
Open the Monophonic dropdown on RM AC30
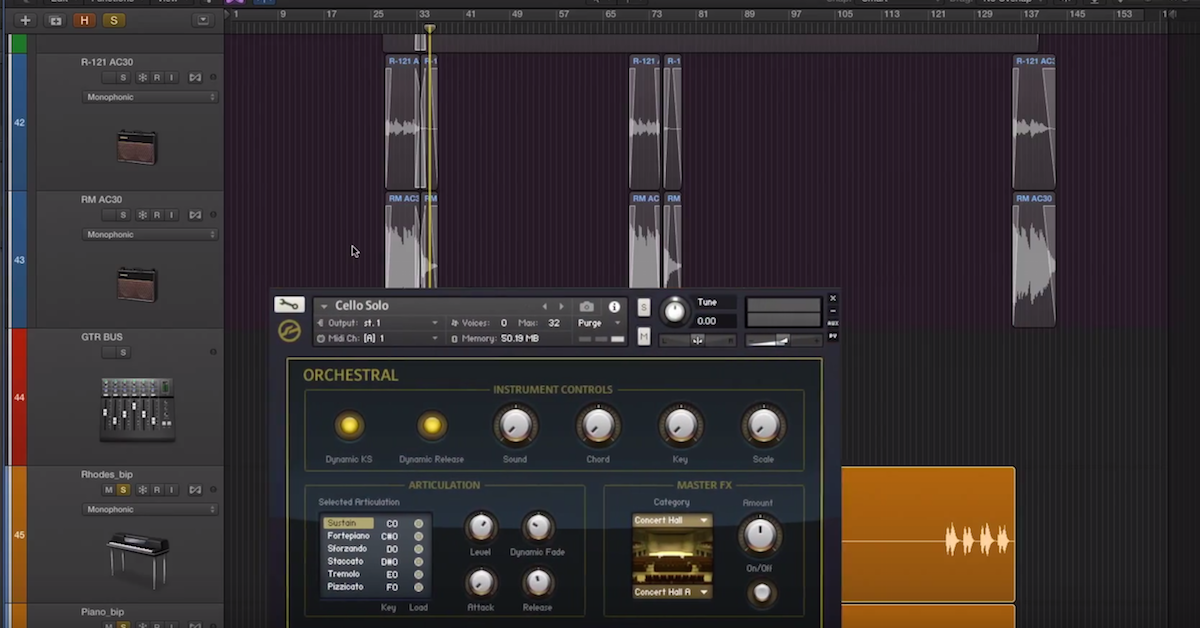pos(149,233)
